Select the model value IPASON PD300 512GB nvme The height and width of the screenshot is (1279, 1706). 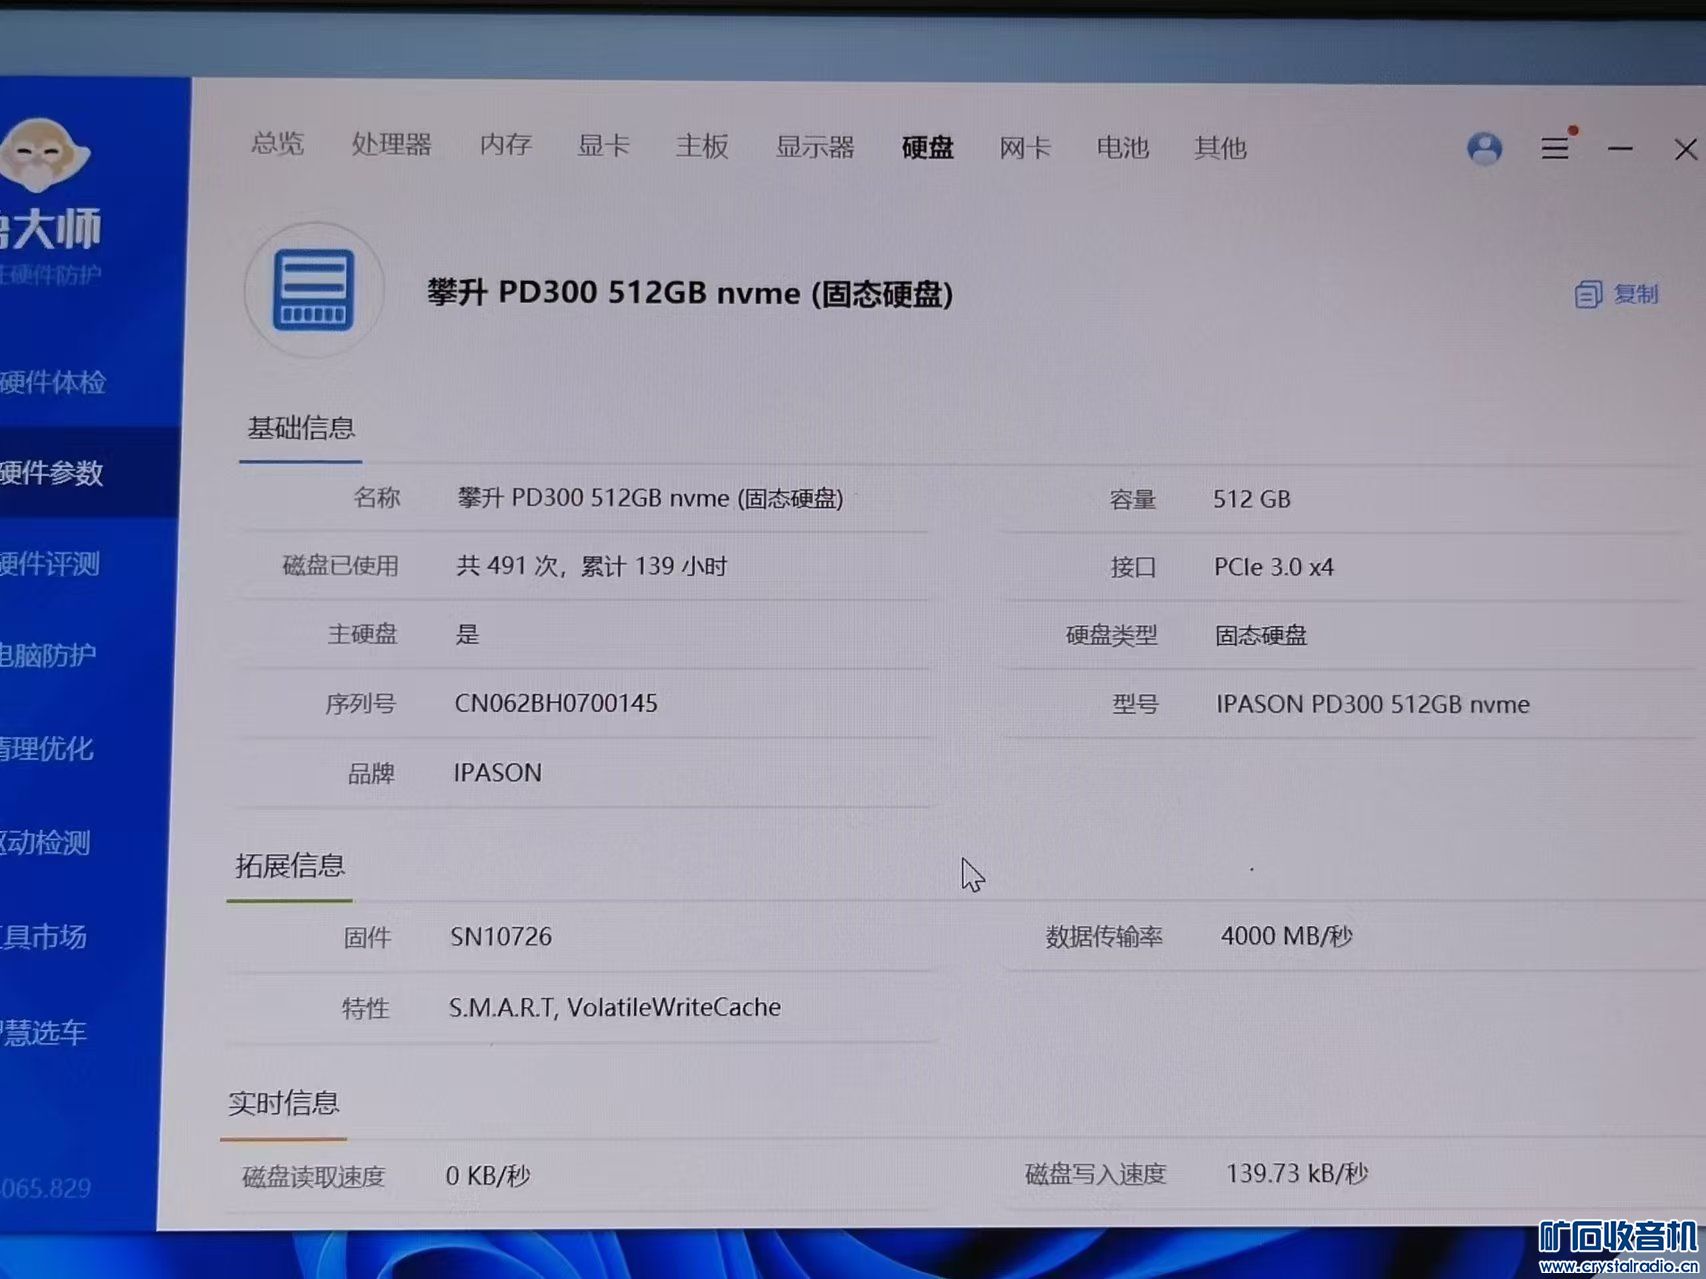(x=1373, y=704)
